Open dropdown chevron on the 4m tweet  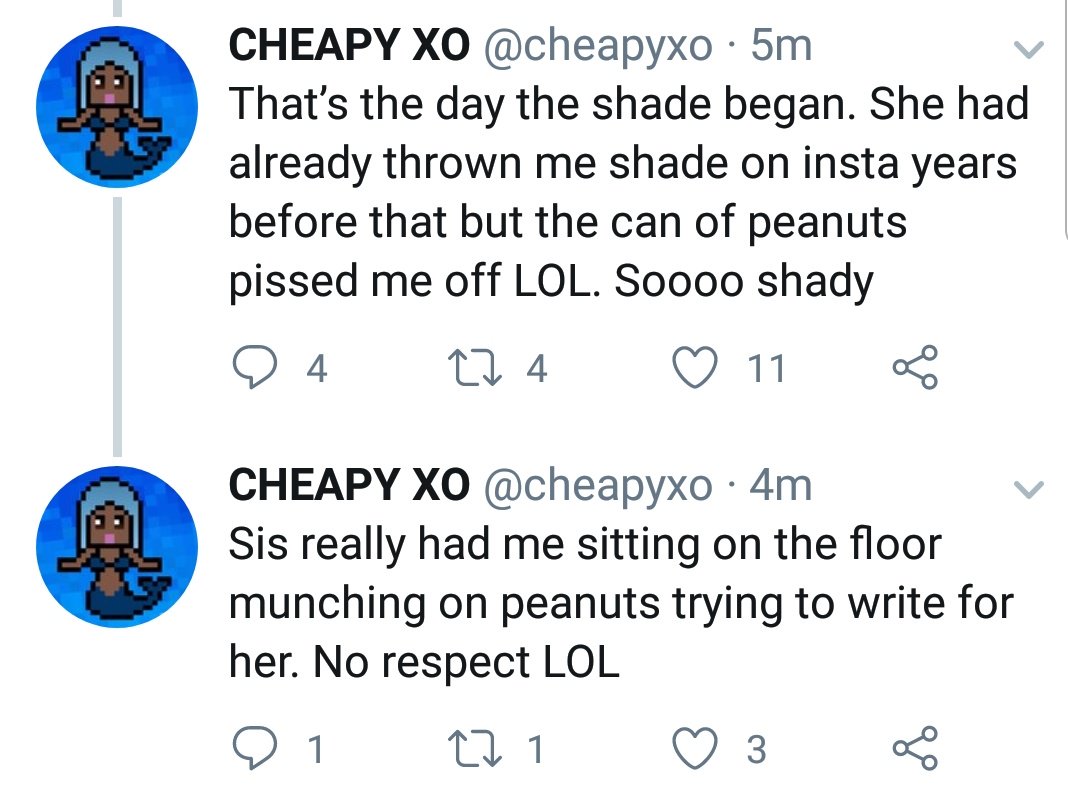coord(1029,489)
